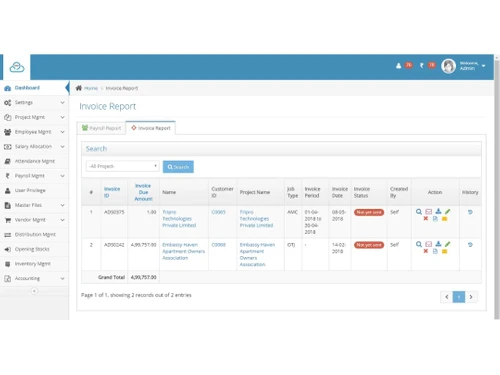Click Not yet sent badge for AD00375
Screen dimensions: 500x375
coord(369,212)
